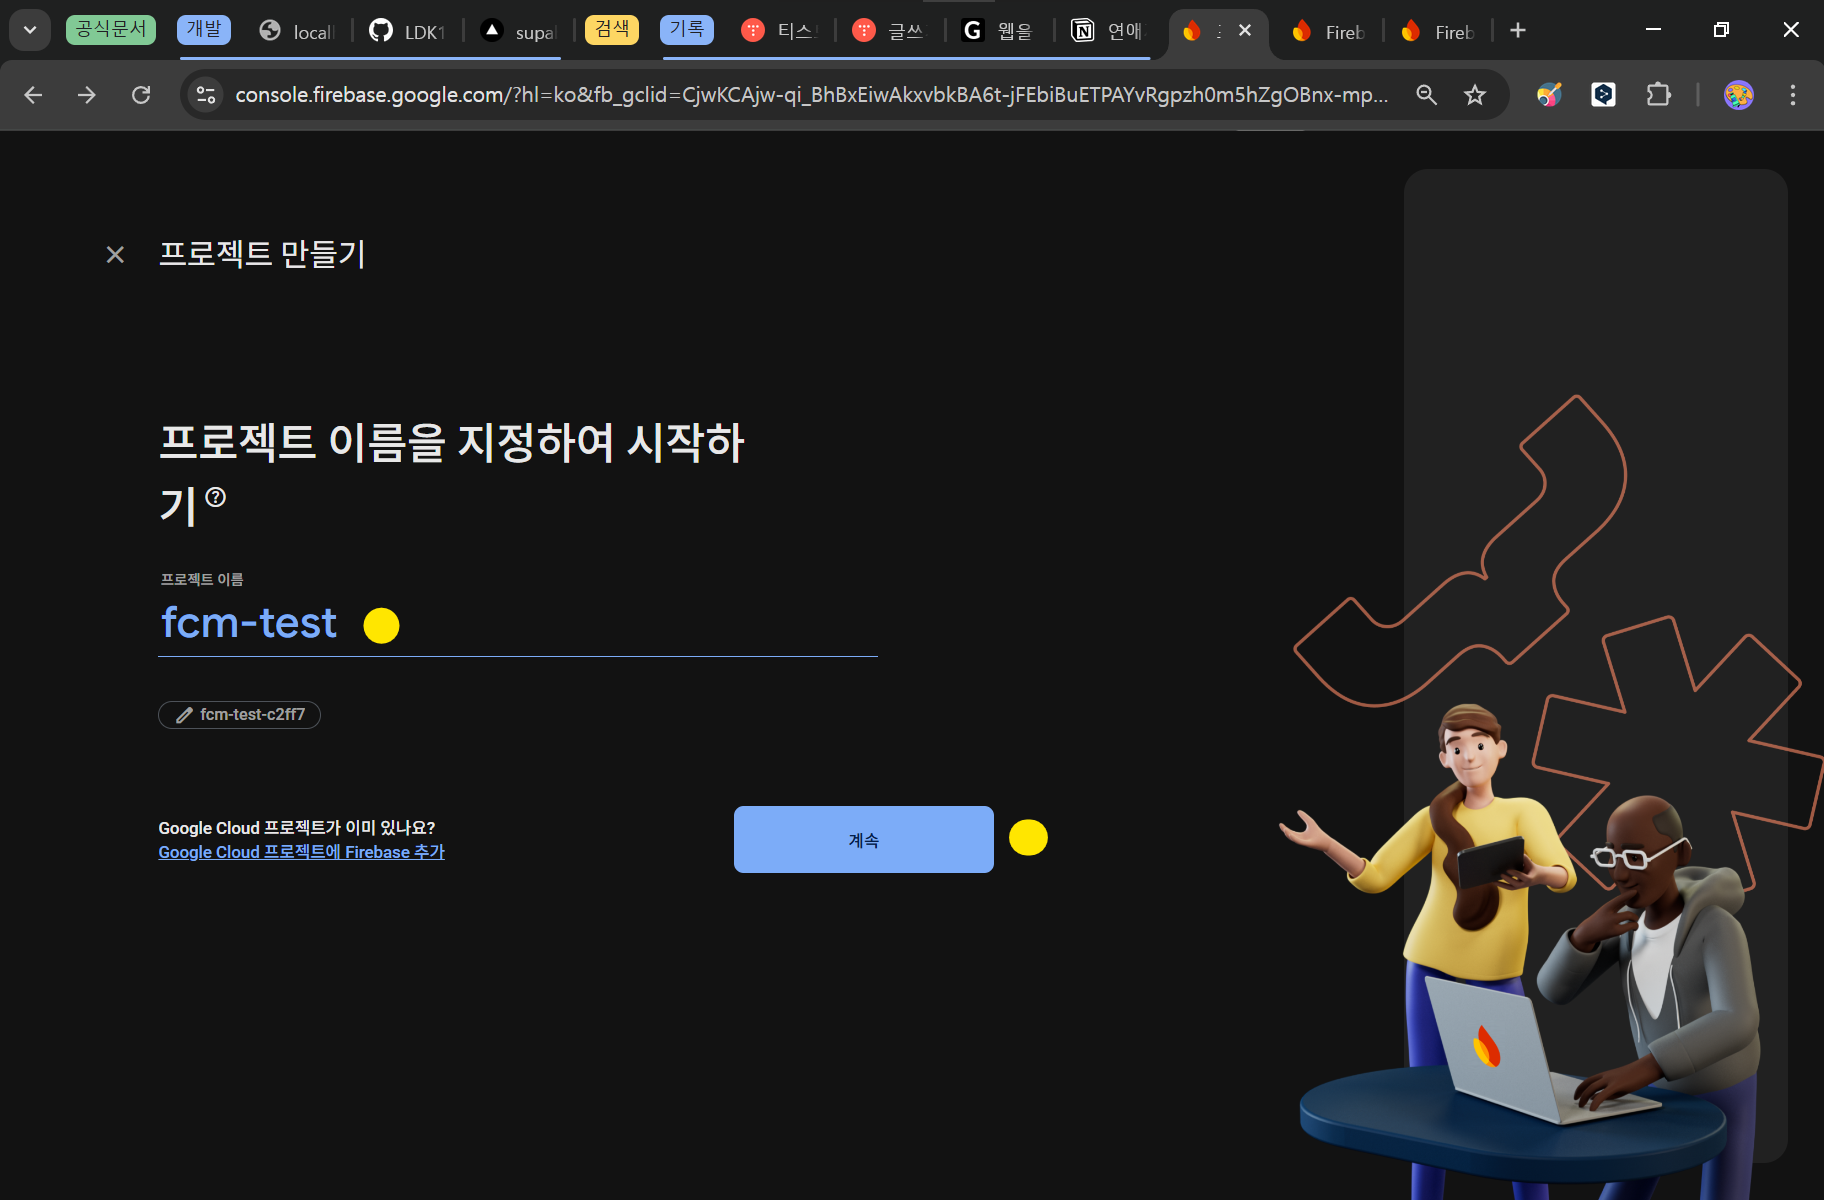Open the dark blue square extension icon
Screen dimensions: 1824x1200
tap(1603, 95)
